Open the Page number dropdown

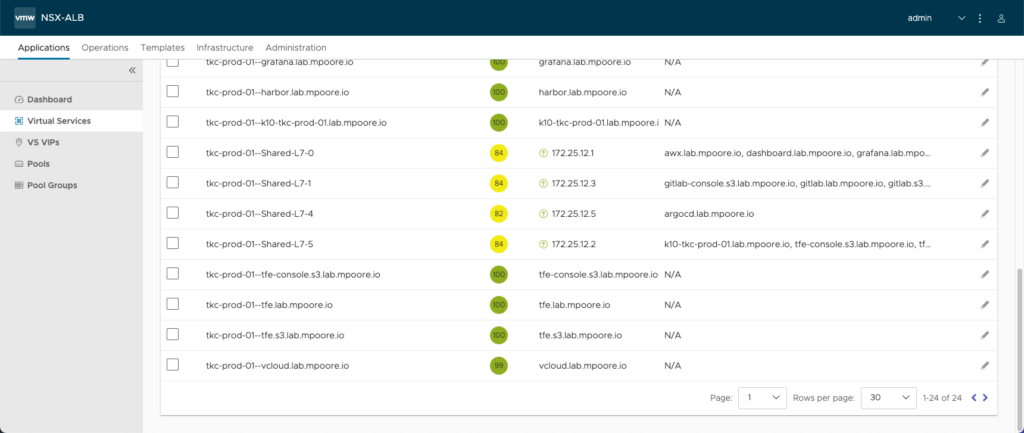[762, 397]
